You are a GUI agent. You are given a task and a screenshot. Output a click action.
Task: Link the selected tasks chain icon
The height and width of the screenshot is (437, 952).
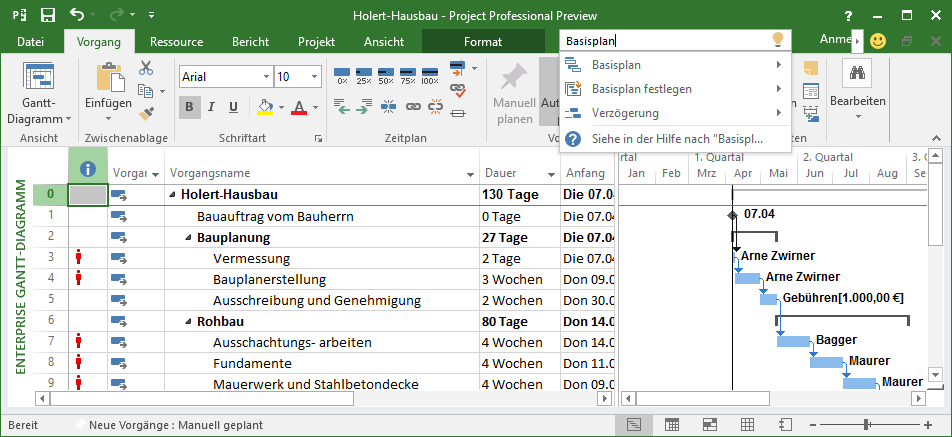[413, 107]
